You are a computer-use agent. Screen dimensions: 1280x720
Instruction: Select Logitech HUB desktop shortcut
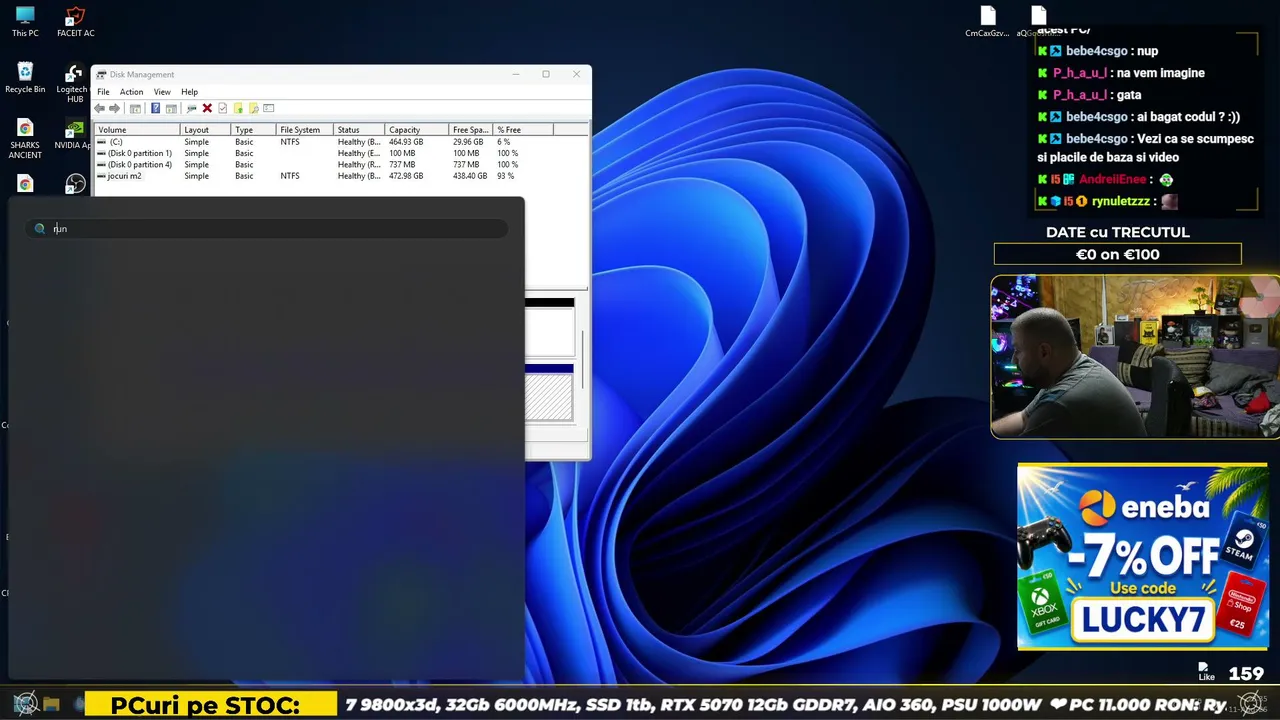(75, 84)
